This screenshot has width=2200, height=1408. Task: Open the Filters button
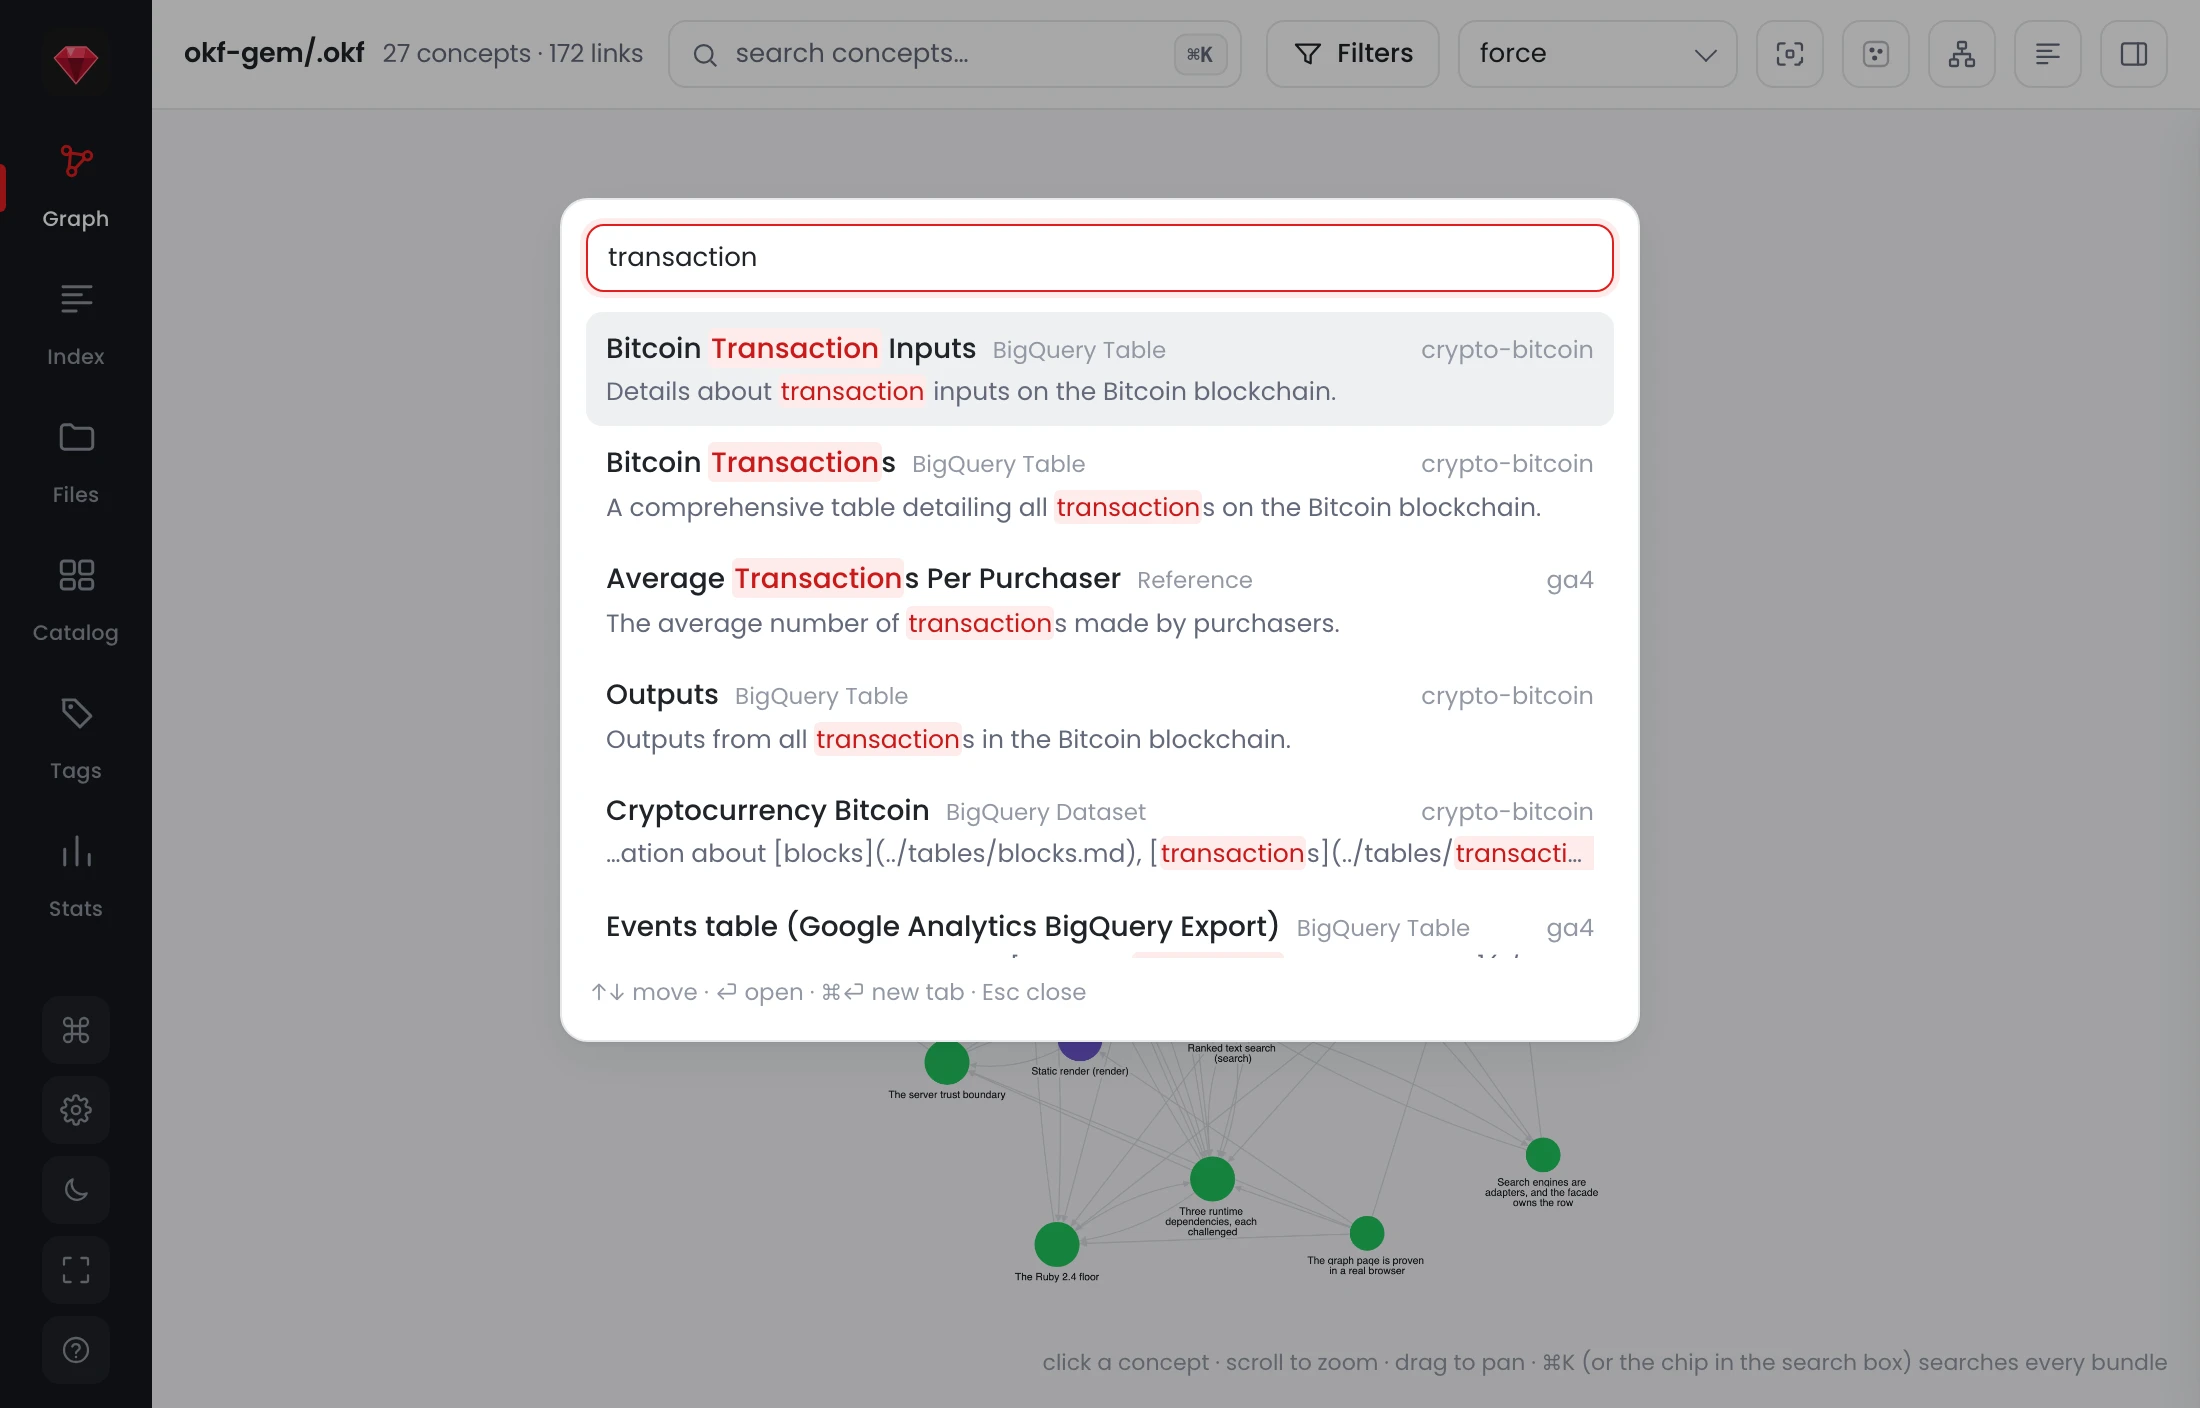tap(1353, 54)
